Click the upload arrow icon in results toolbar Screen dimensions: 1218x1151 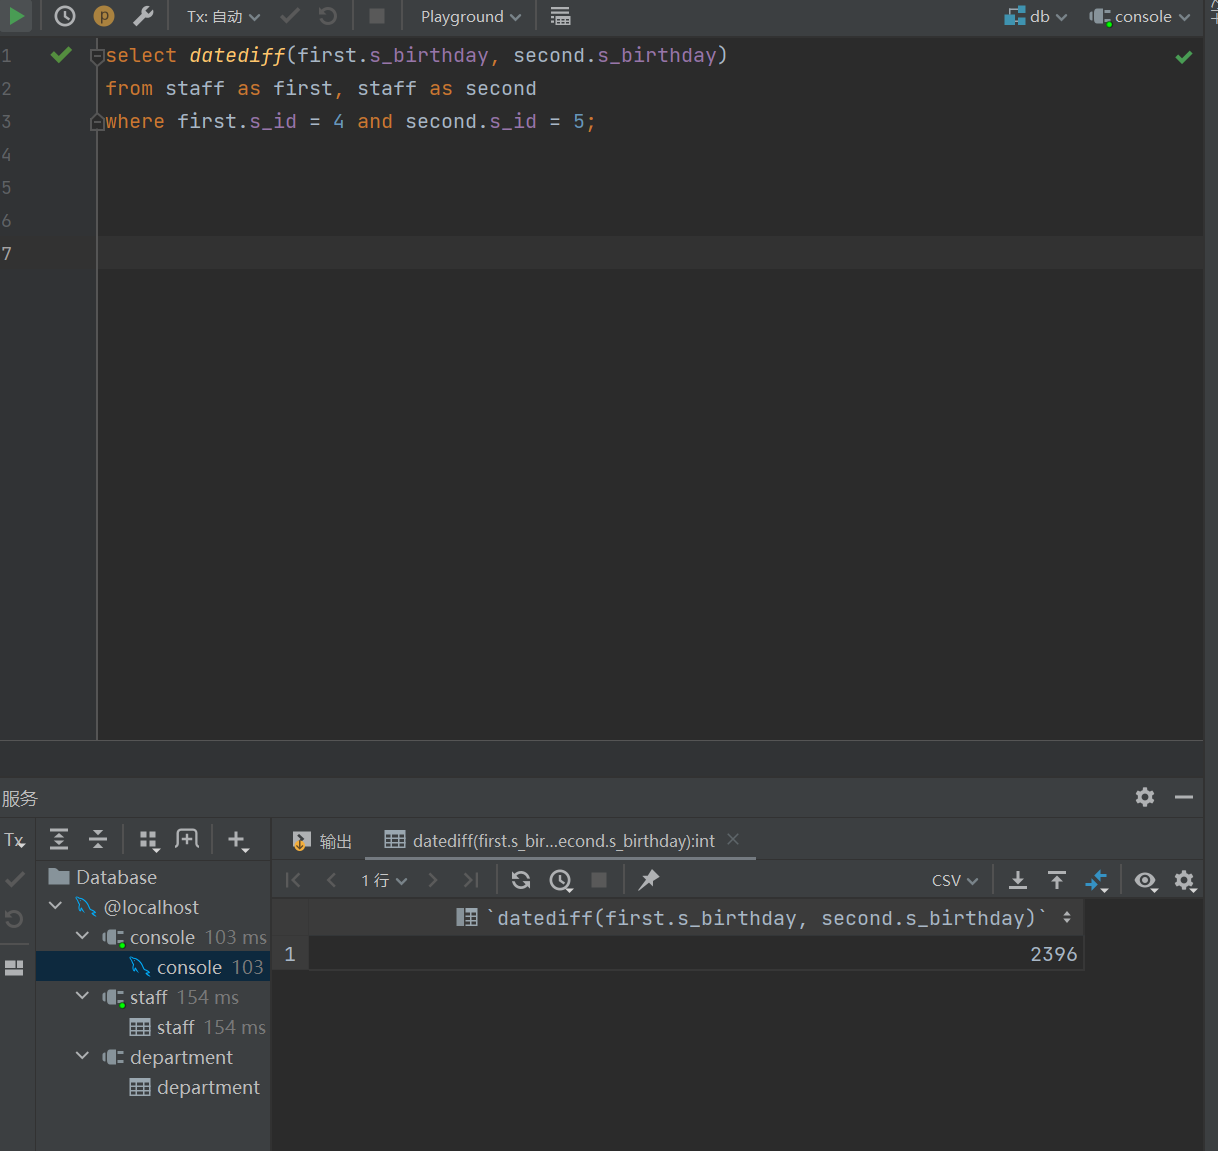click(x=1057, y=880)
